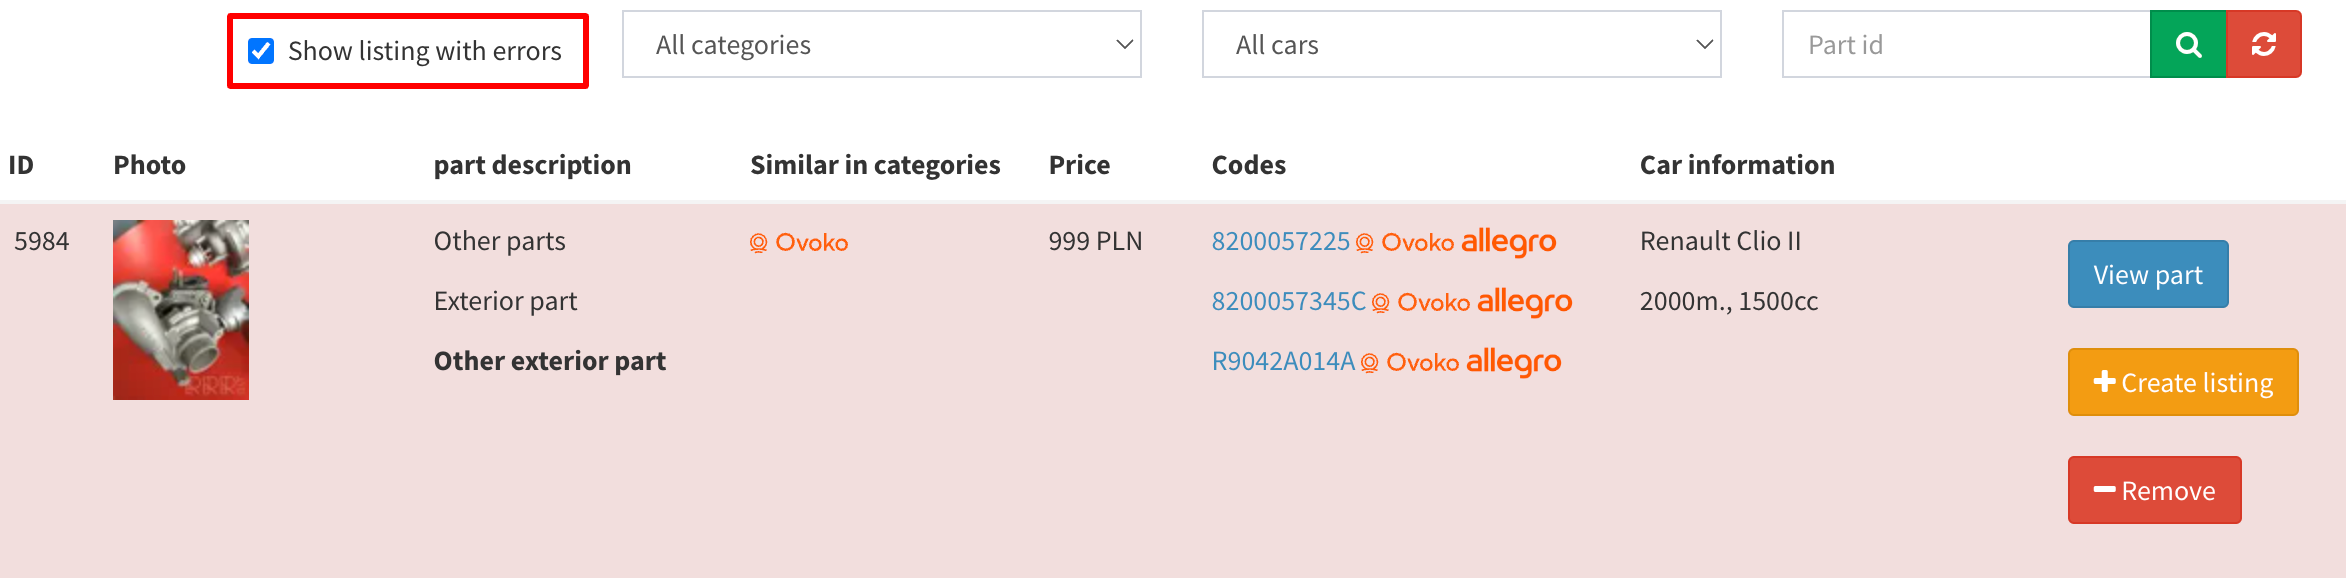Open part code link R9042A014A

1283,362
